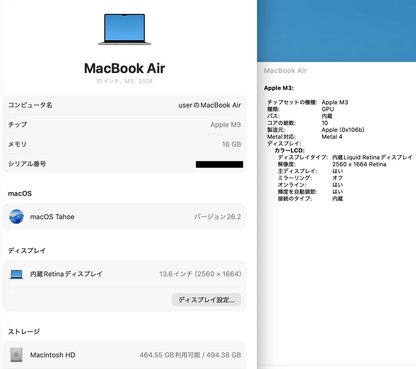Image resolution: width=416 pixels, height=369 pixels.
Task: Open ディスプレイ設定... button
Action: point(206,300)
